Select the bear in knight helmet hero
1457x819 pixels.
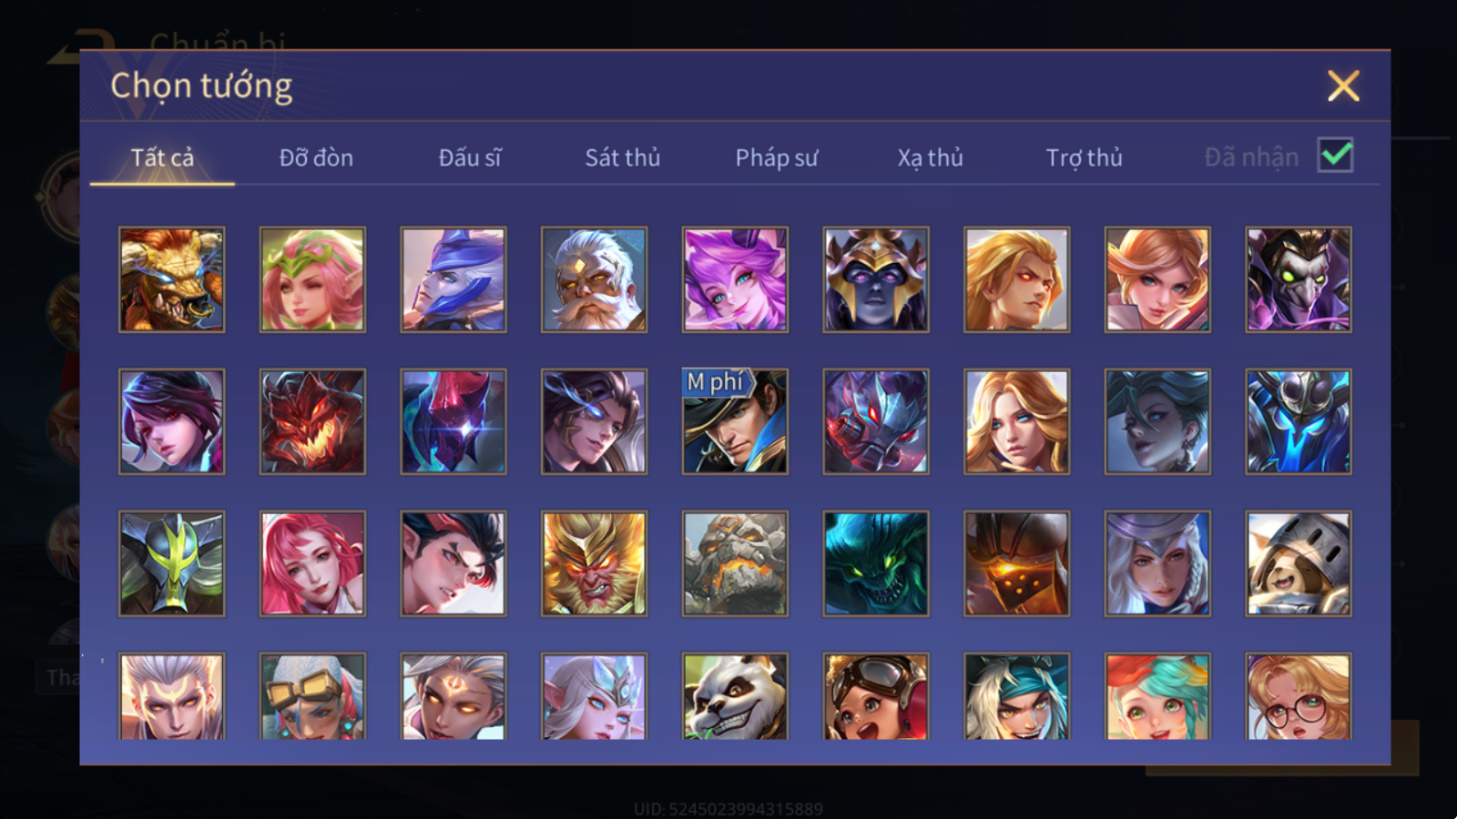click(1298, 563)
